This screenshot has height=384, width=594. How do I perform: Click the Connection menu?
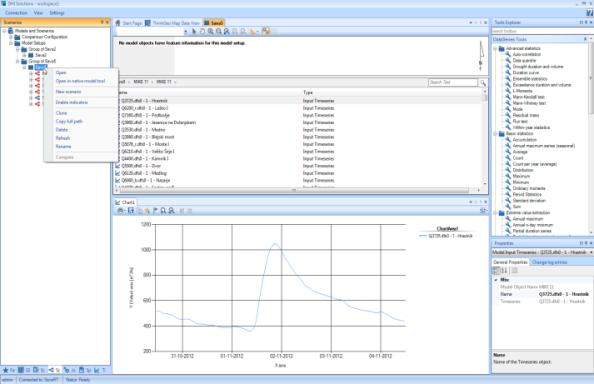16,13
